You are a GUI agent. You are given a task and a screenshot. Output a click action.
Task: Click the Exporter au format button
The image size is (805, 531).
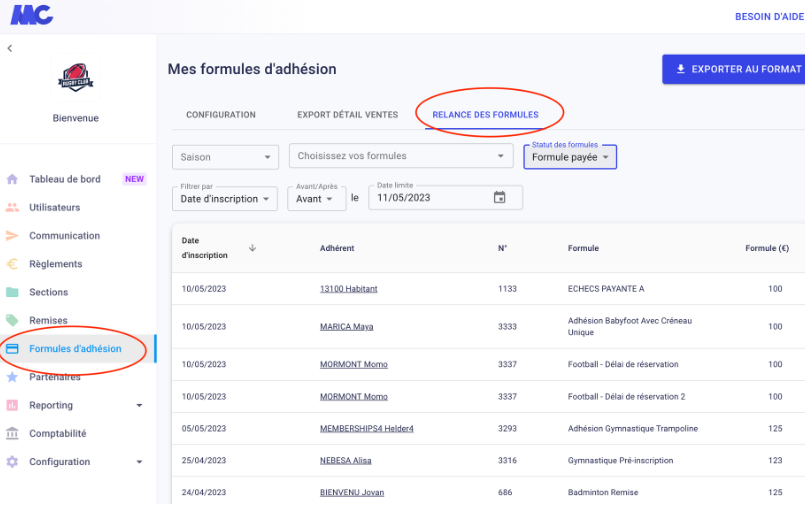pyautogui.click(x=734, y=69)
